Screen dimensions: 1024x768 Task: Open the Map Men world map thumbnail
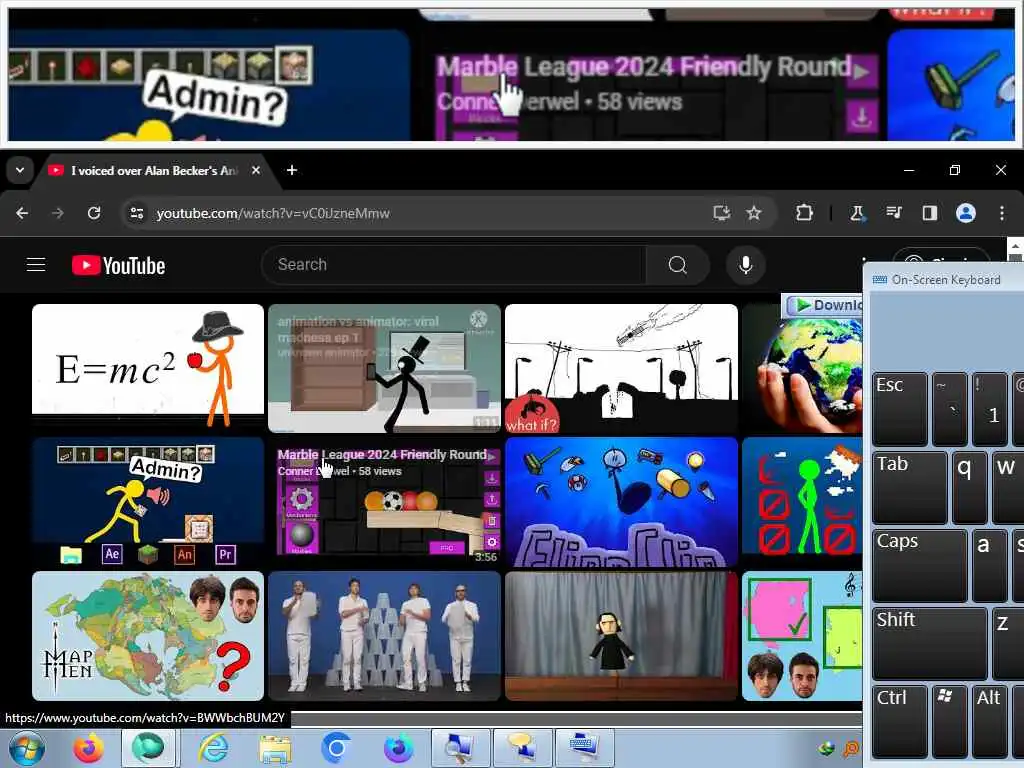[x=148, y=636]
